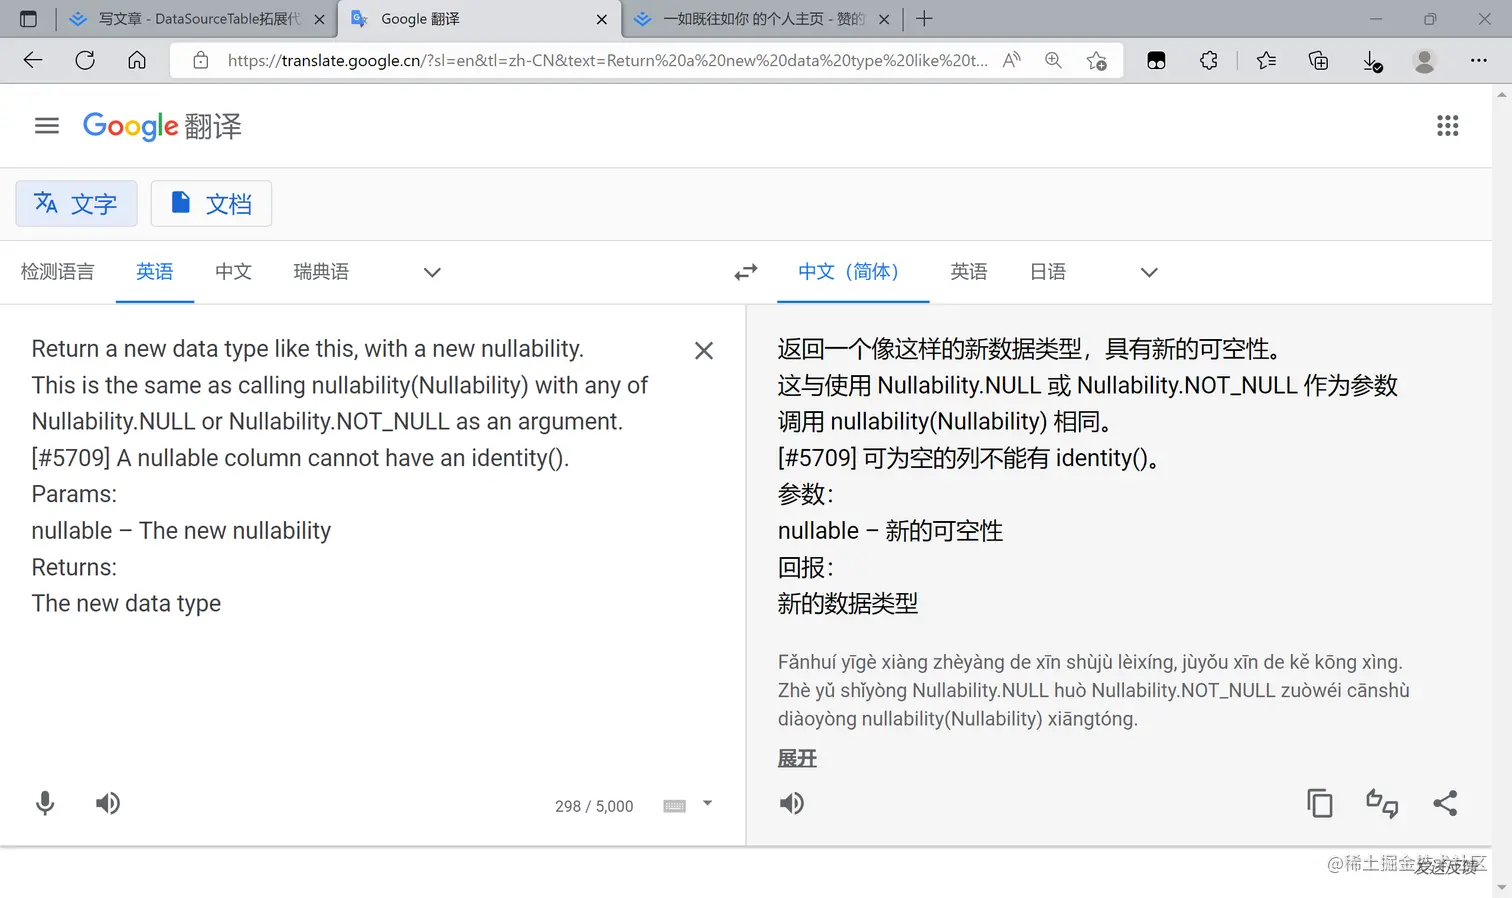Expand the full romanization with 展开
Viewport: 1512px width, 898px height.
pos(797,758)
